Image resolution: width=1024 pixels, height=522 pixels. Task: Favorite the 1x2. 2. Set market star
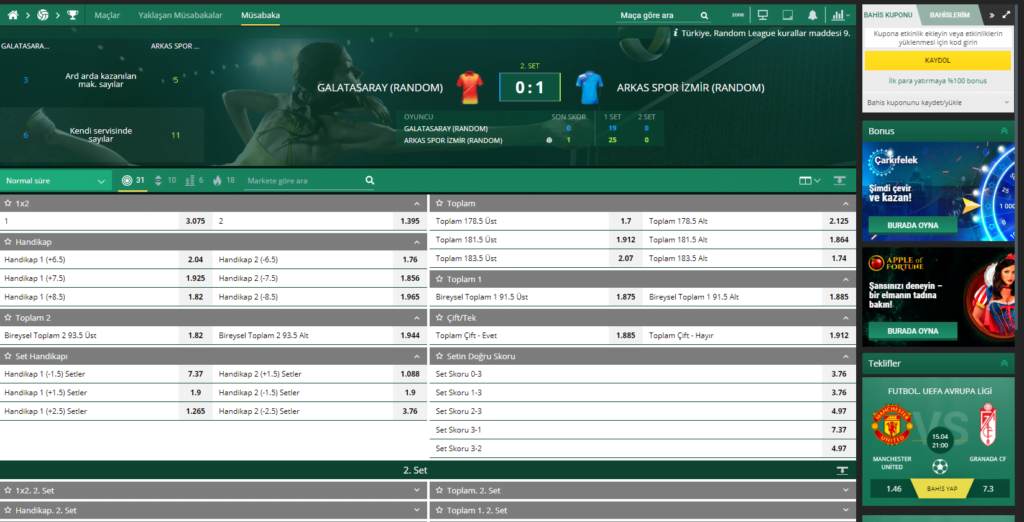point(8,490)
